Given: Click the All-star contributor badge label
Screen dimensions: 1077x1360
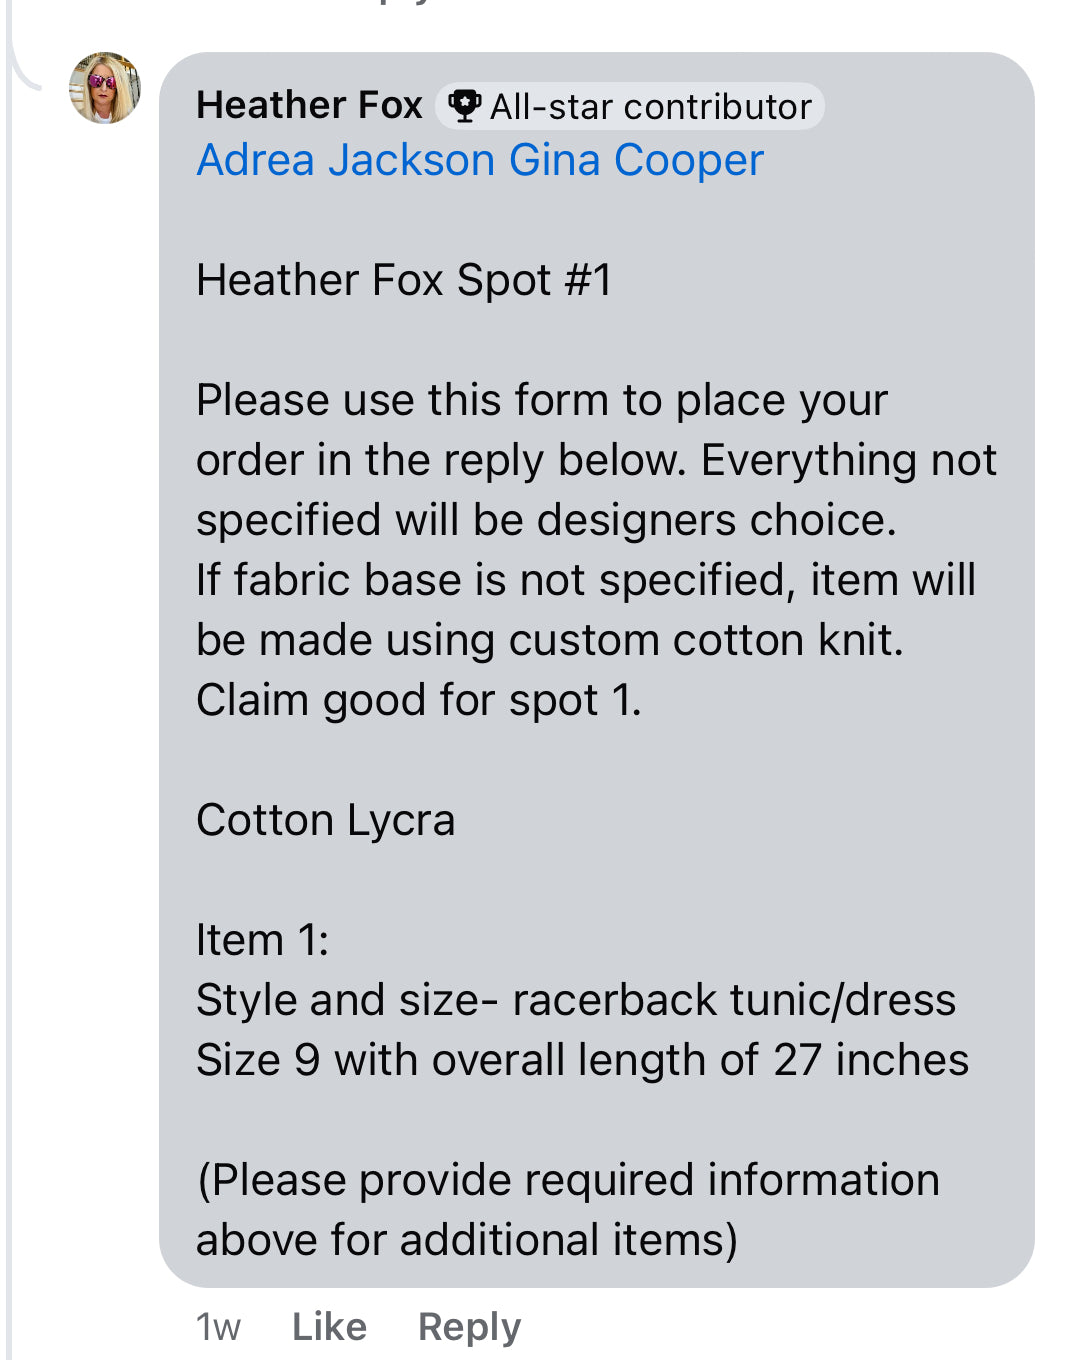Looking at the screenshot, I should tap(650, 107).
